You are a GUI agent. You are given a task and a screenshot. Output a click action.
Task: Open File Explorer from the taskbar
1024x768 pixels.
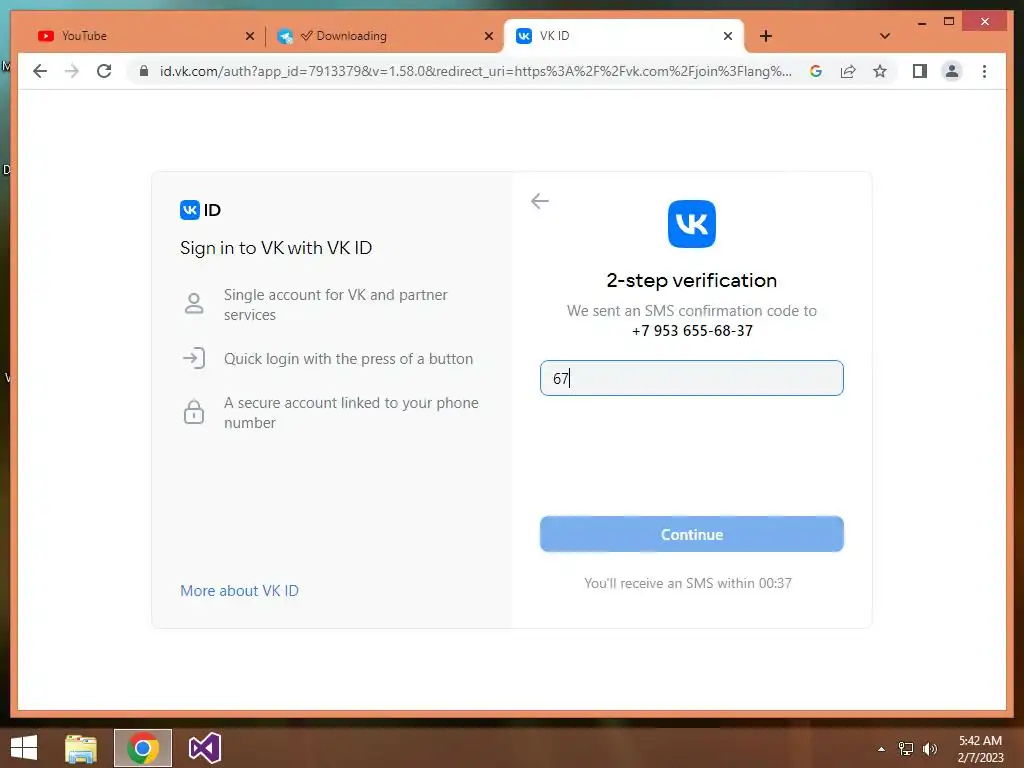pyautogui.click(x=81, y=748)
